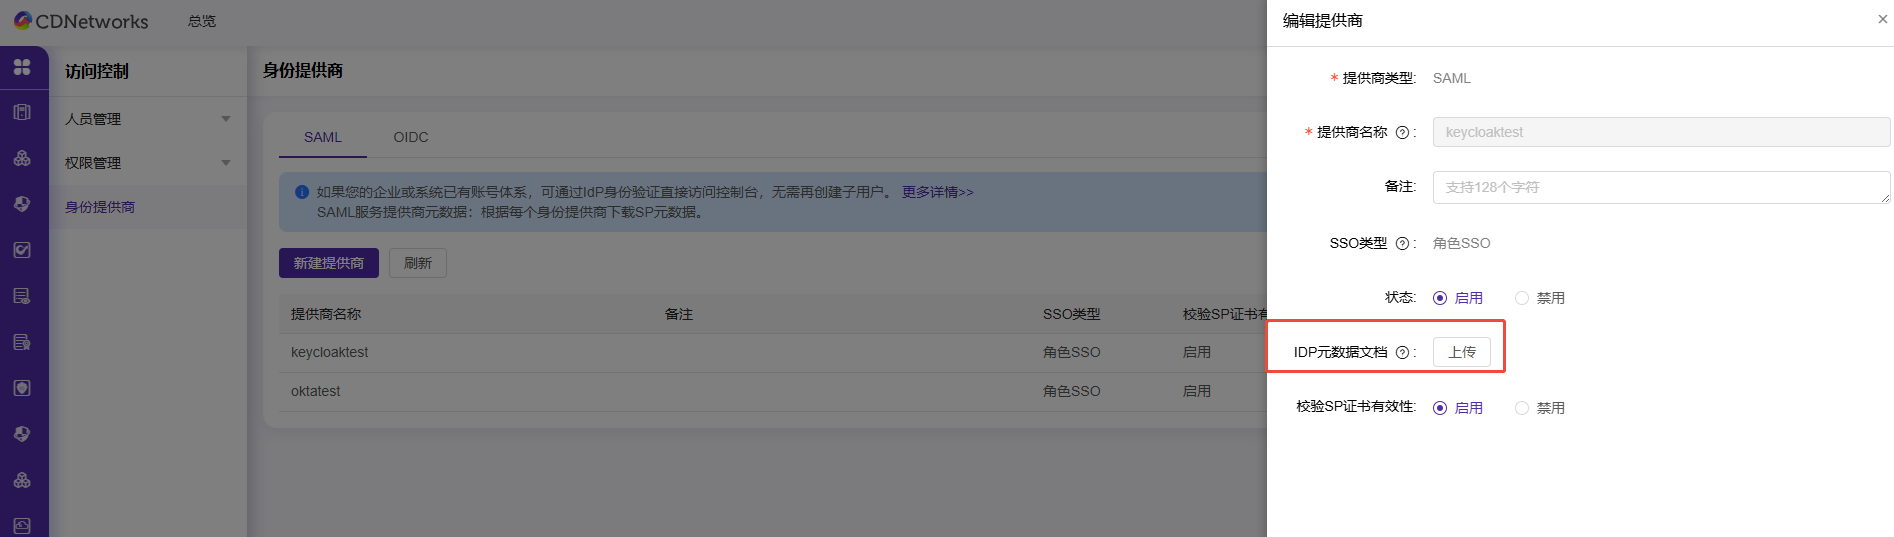Screen dimensions: 1894x537
Task: Select 启用 for 校验SP证书有效性
Action: pos(1458,408)
